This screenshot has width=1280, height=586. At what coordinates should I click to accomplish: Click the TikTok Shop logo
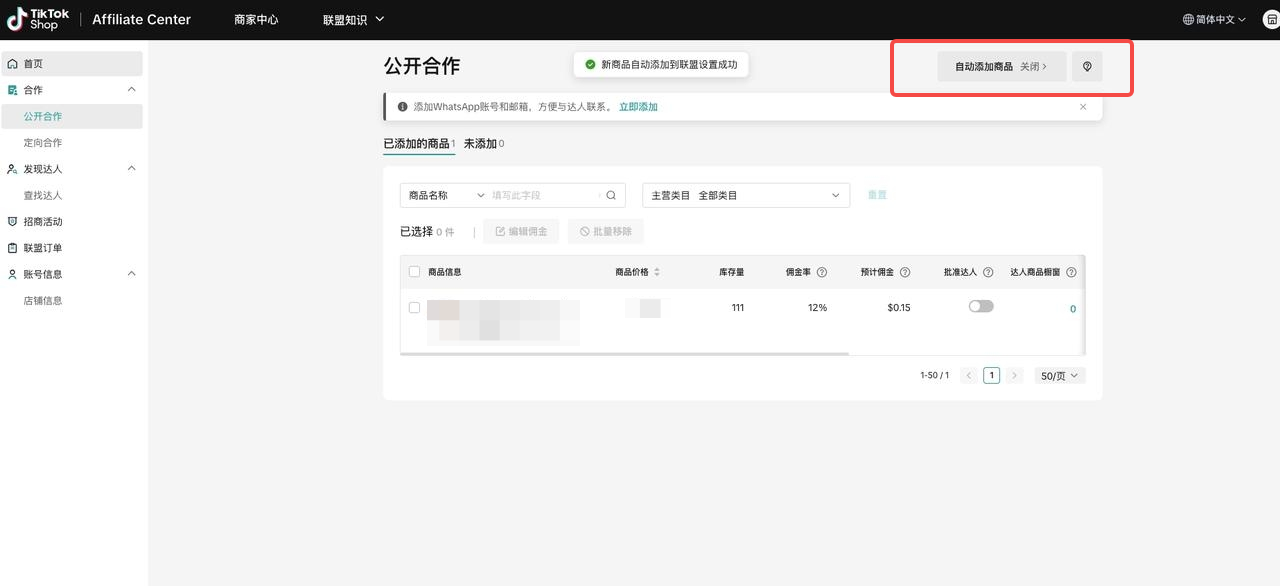[x=39, y=19]
